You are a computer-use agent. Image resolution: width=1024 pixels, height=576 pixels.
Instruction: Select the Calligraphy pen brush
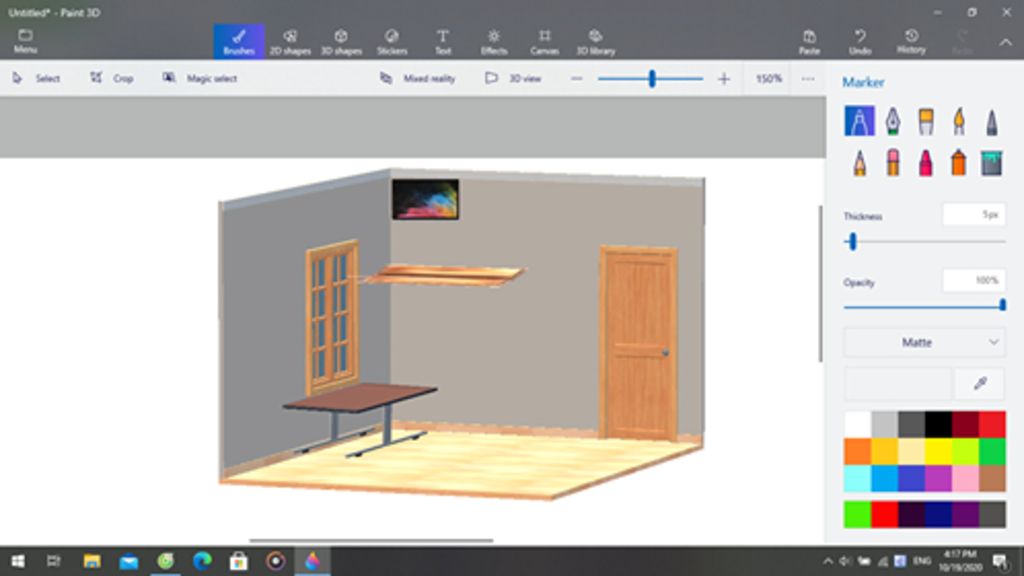(892, 121)
